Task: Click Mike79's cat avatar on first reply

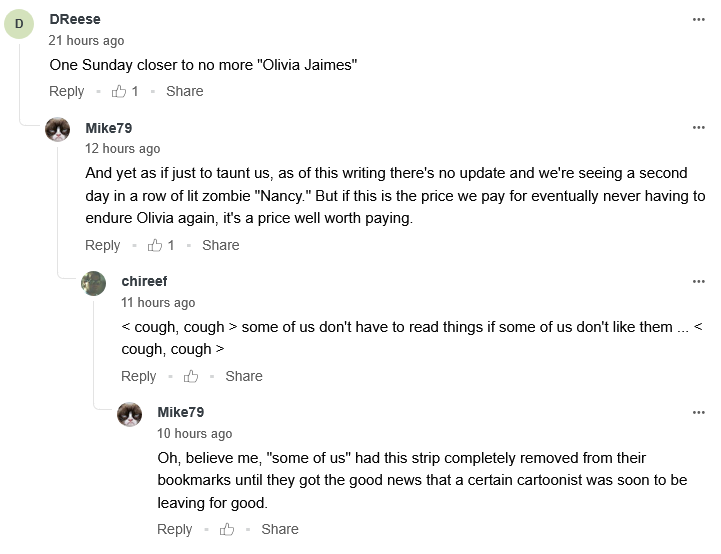Action: tap(58, 130)
